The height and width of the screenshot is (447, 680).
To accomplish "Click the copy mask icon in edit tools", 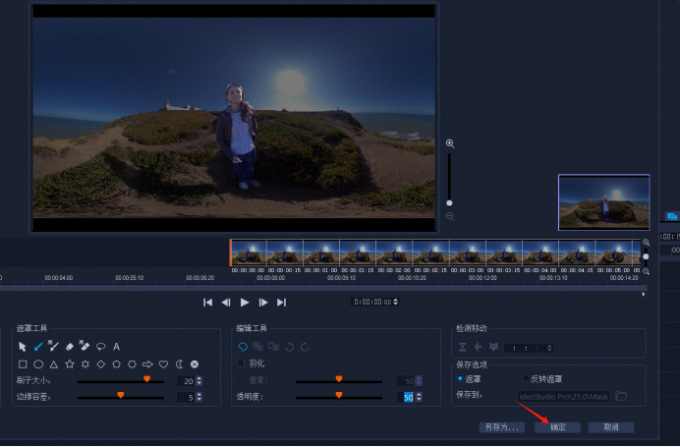I will pyautogui.click(x=258, y=346).
